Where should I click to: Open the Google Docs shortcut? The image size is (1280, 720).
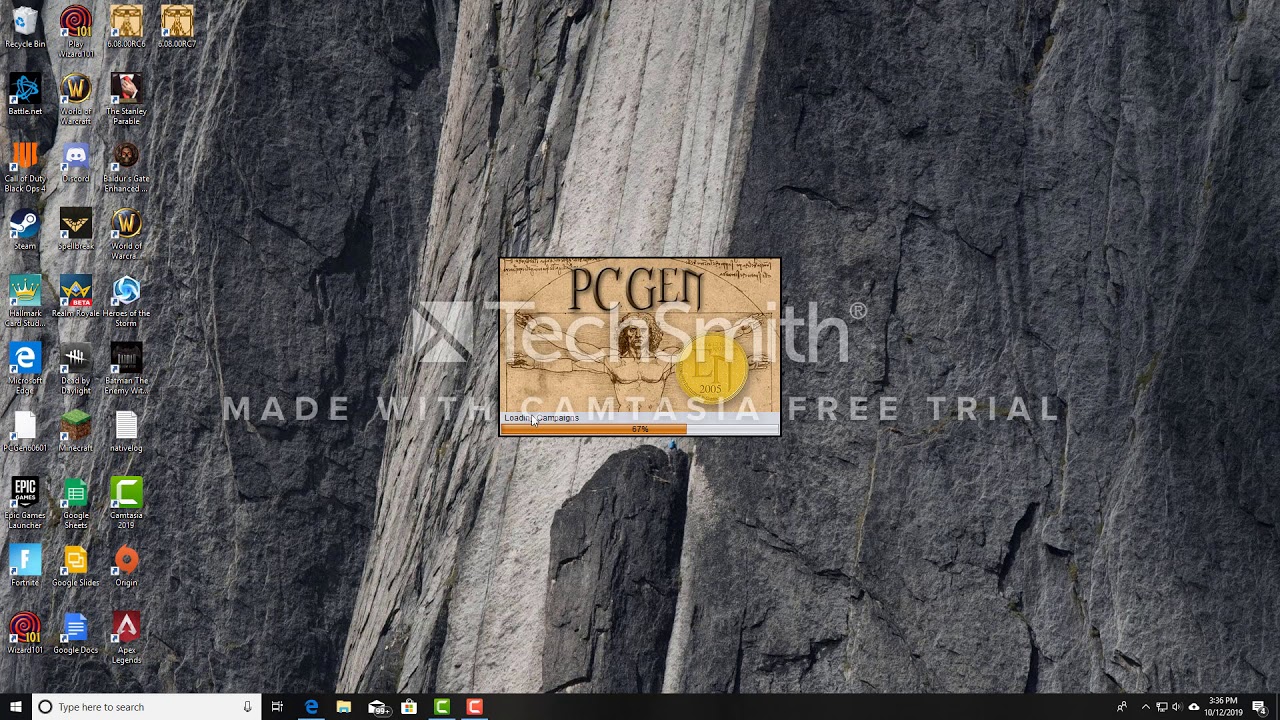pyautogui.click(x=76, y=633)
